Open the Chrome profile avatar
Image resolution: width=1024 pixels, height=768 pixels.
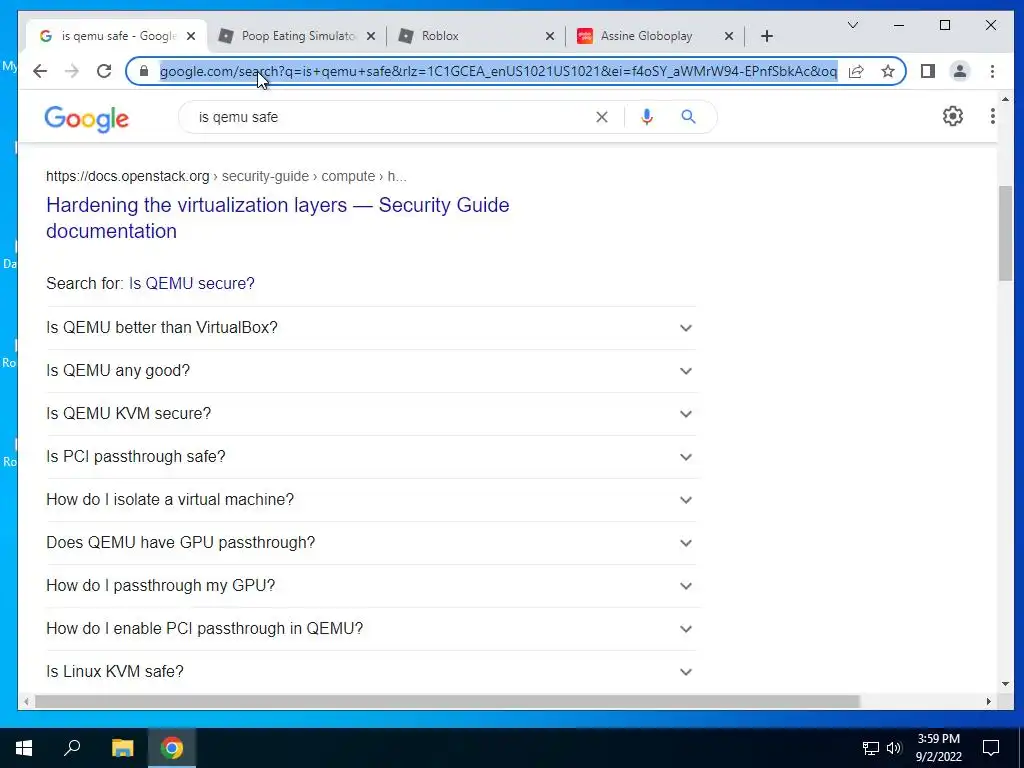click(959, 71)
